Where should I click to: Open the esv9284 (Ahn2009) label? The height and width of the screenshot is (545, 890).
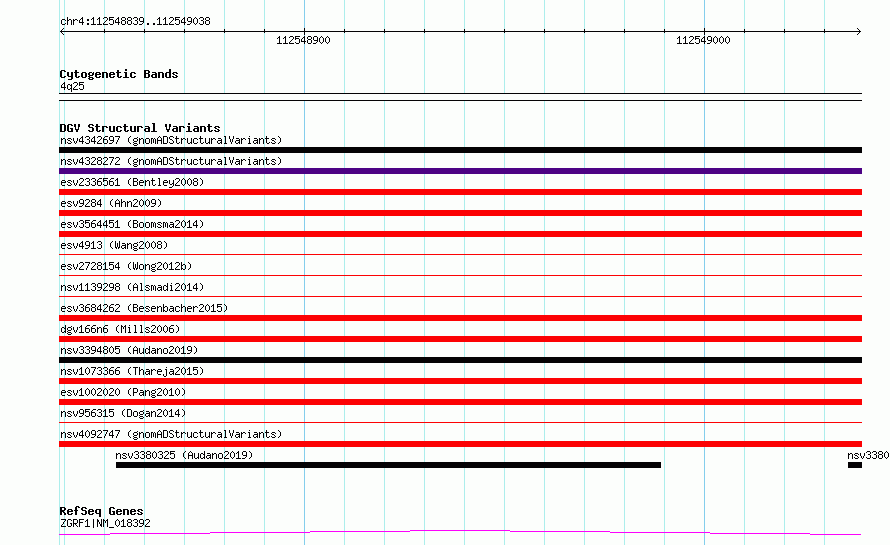pyautogui.click(x=111, y=203)
